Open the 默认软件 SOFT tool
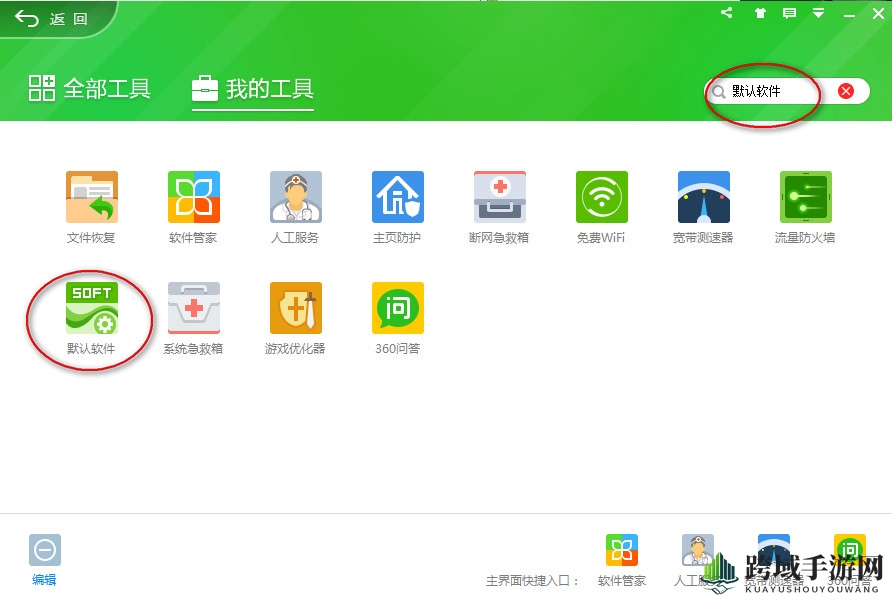This screenshot has width=892, height=599. pos(92,308)
